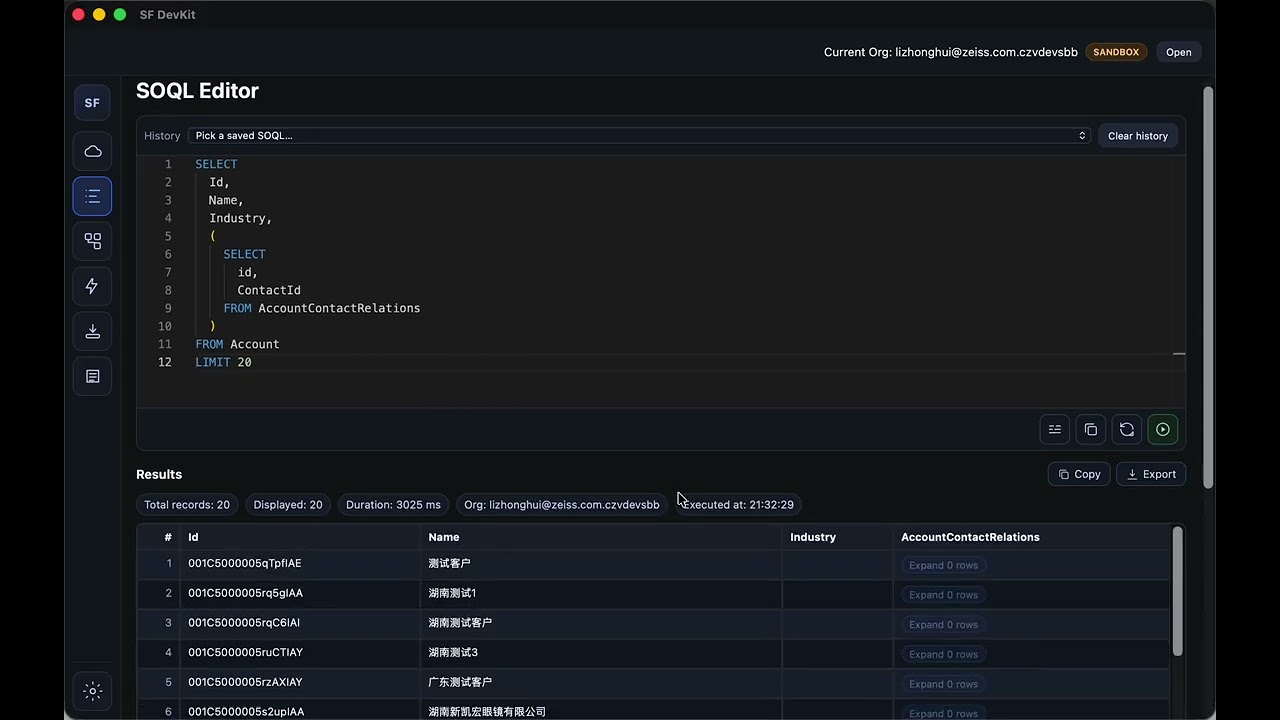
Task: Click the circular arrows icon below the editor
Action: 1127,430
